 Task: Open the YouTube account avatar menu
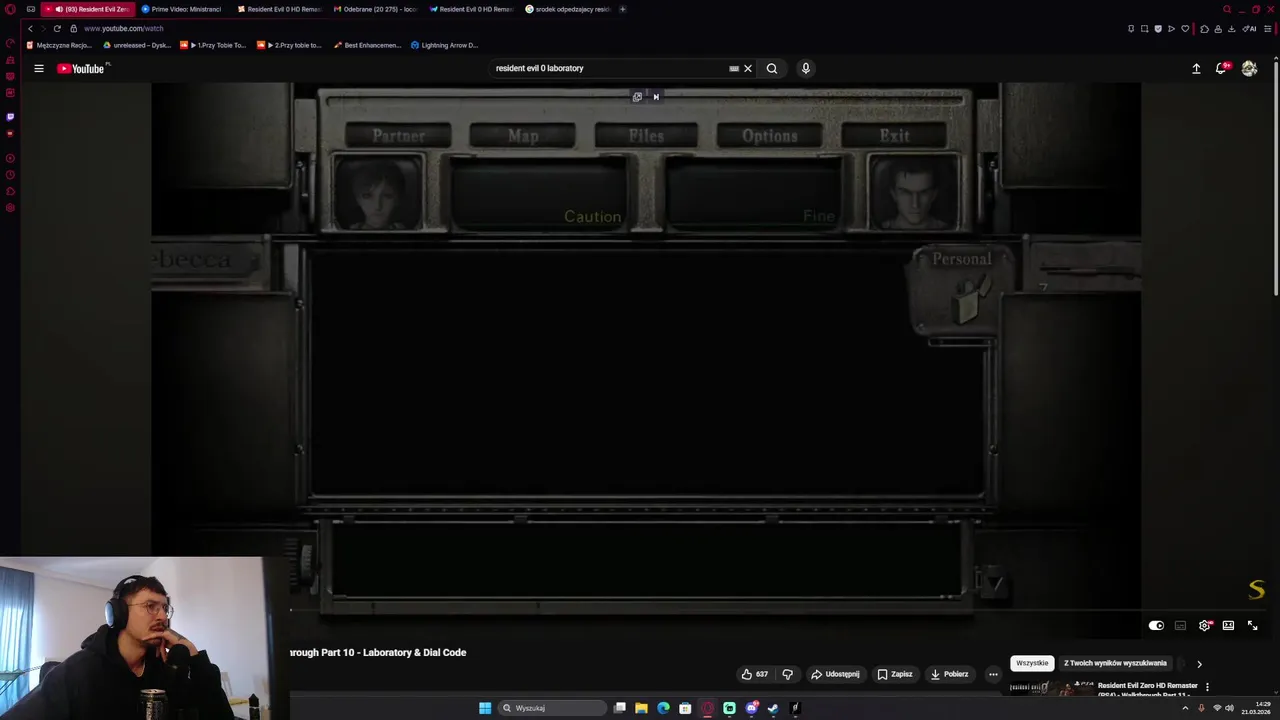(1249, 68)
